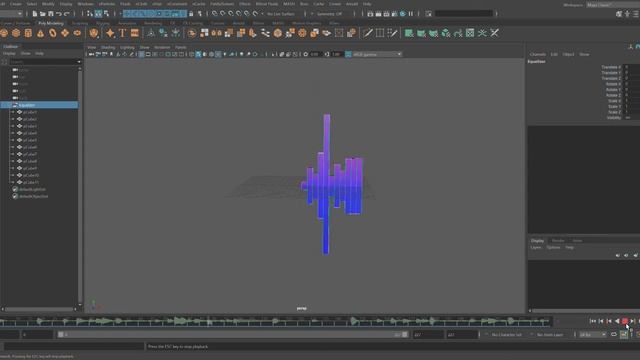Click the sidebar toggle icon at top right
The width and height of the screenshot is (640, 360).
point(636,13)
